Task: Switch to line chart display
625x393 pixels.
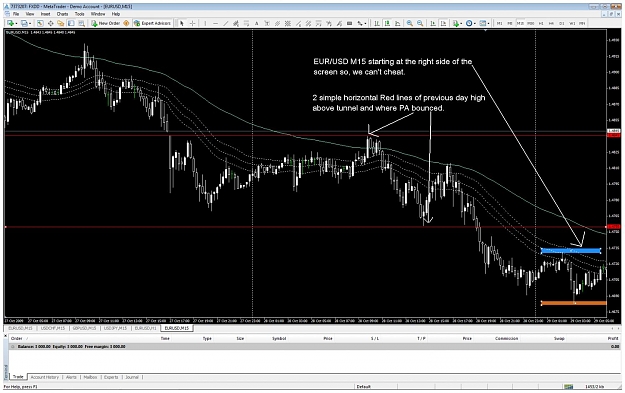Action: click(398, 23)
